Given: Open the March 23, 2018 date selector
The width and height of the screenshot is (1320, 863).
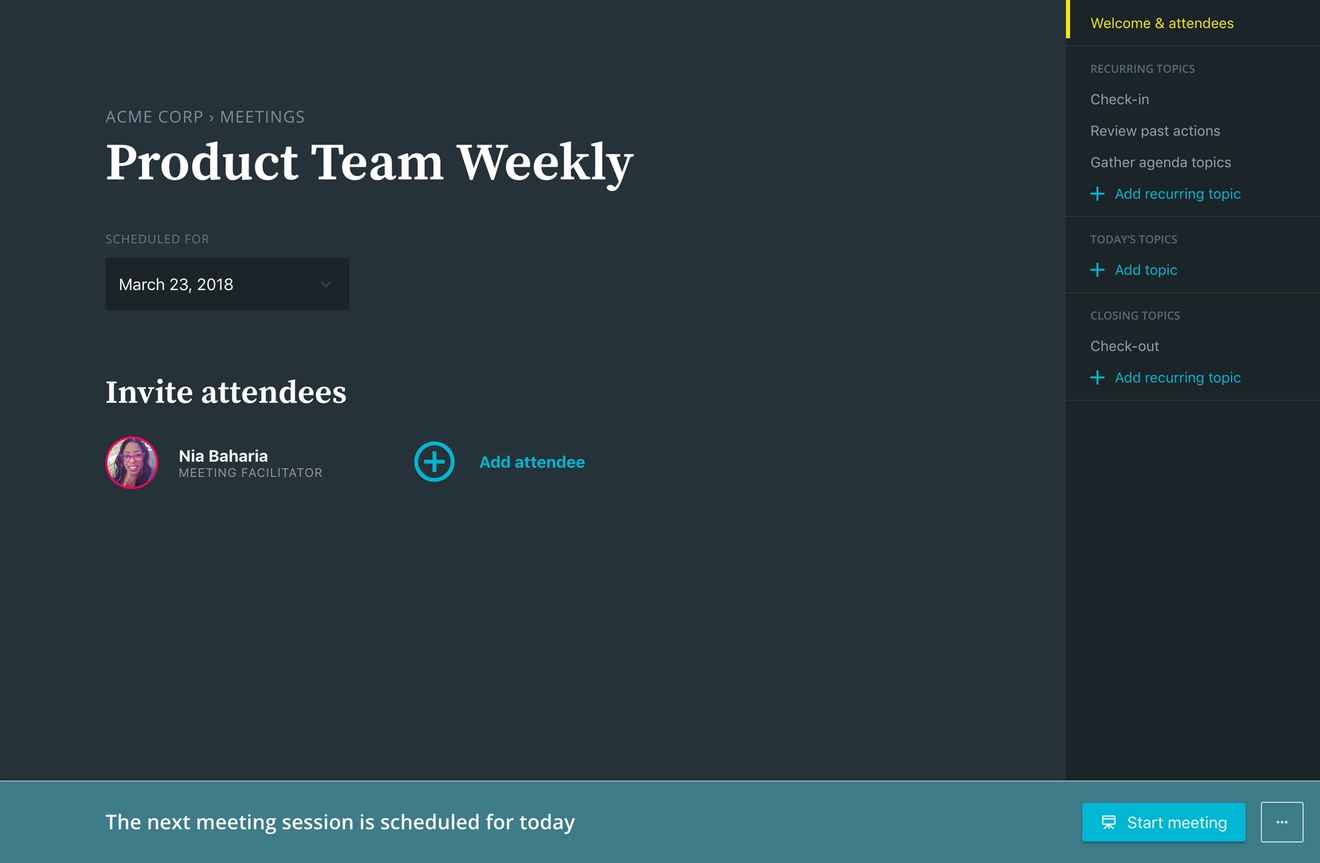Looking at the screenshot, I should point(227,284).
